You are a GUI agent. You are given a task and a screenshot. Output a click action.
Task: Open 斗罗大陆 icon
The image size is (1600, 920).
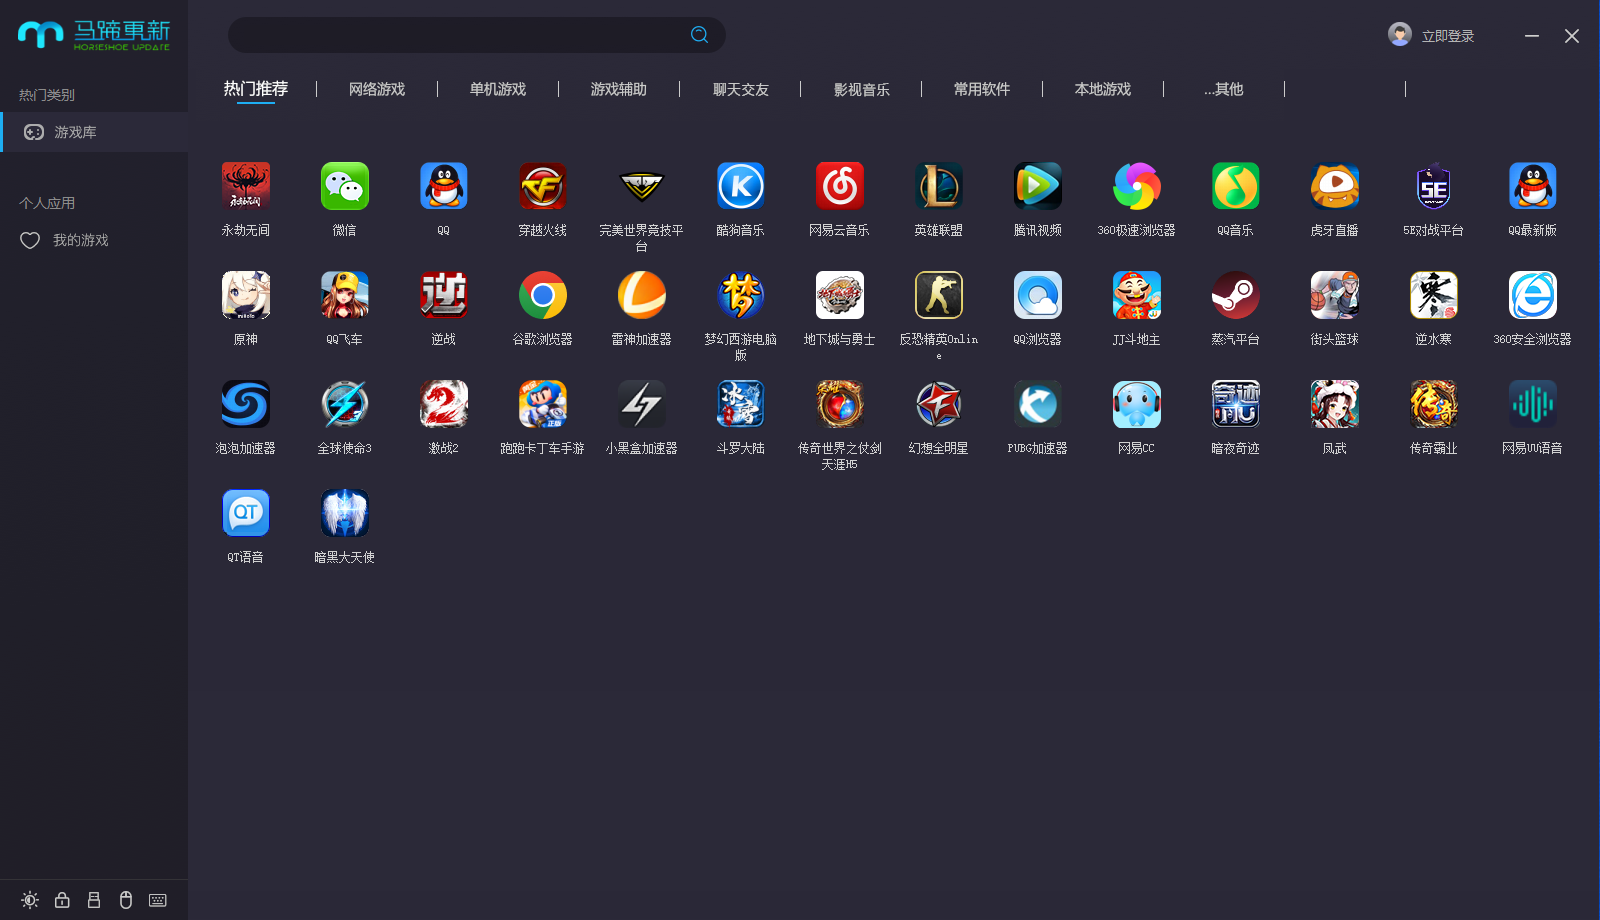point(740,404)
